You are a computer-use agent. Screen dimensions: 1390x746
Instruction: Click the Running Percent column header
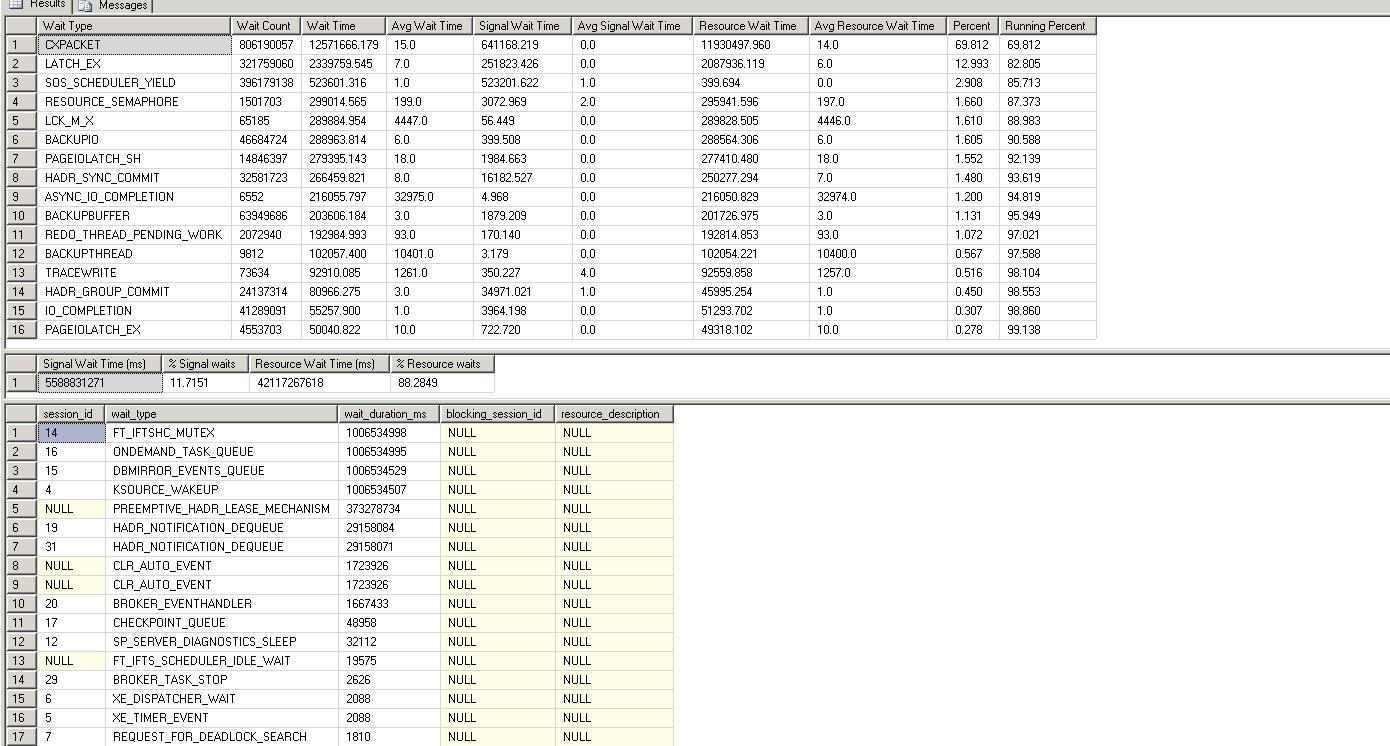pos(1047,26)
